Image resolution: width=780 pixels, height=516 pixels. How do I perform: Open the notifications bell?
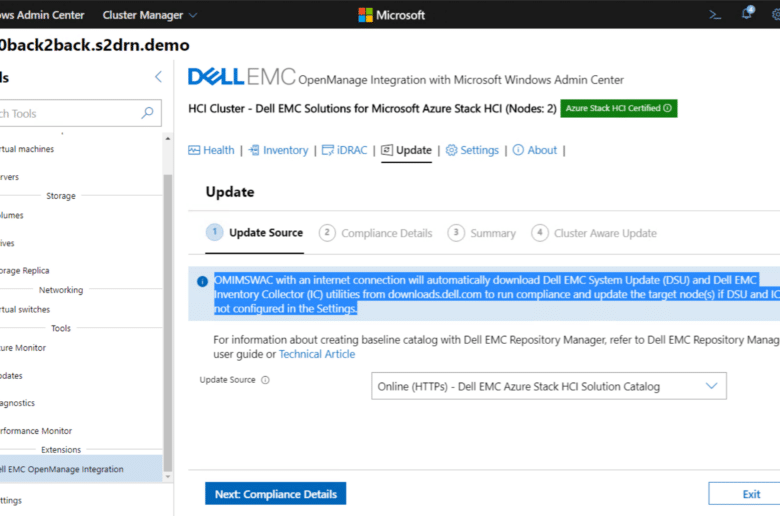[x=747, y=13]
